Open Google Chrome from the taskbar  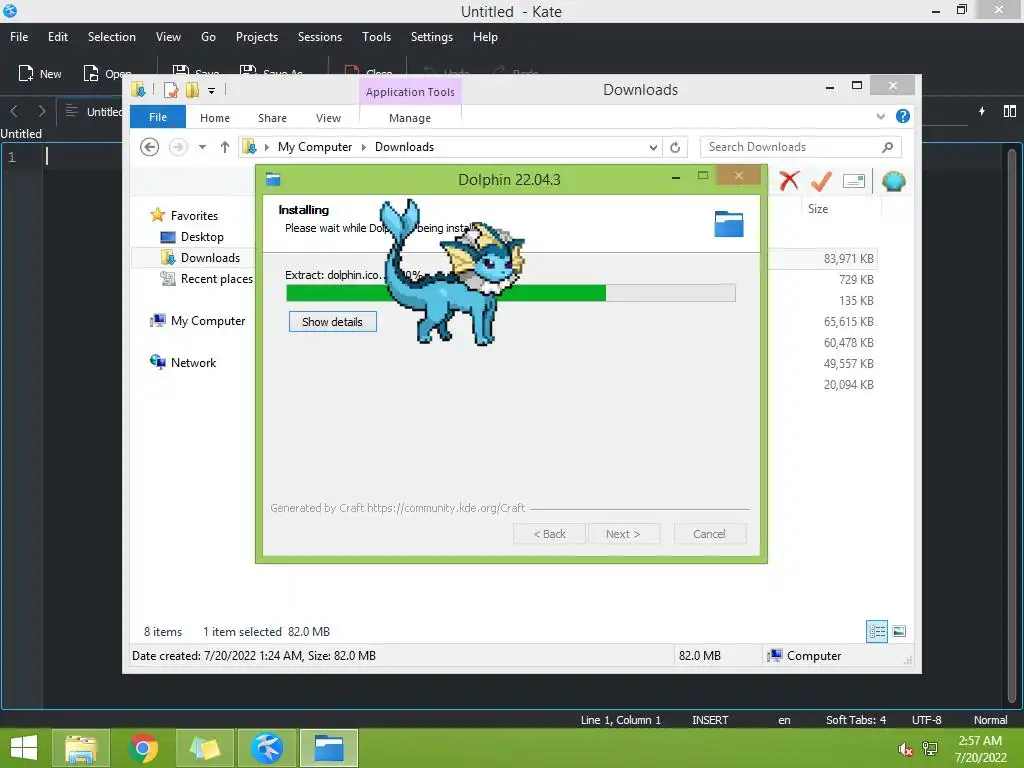coord(143,748)
